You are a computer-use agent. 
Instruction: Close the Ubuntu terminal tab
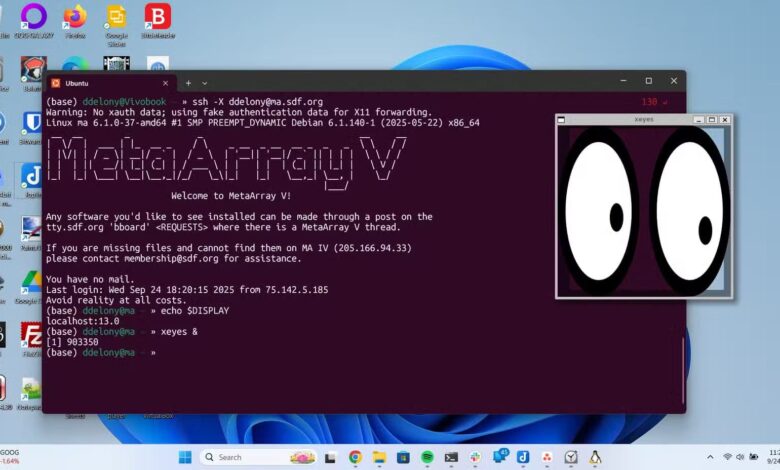(x=166, y=83)
